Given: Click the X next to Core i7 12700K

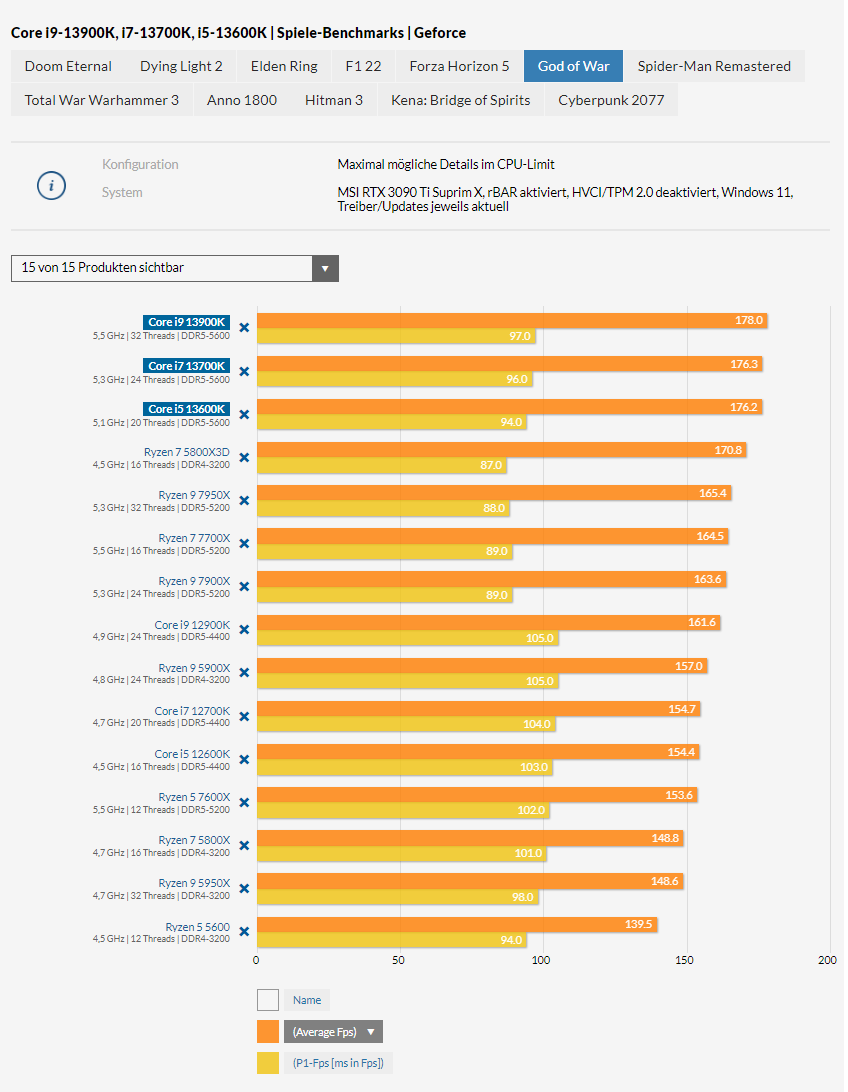Looking at the screenshot, I should (244, 716).
